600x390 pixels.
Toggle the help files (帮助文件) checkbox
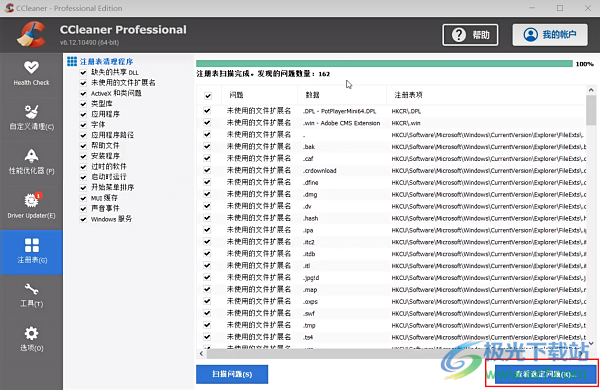point(83,146)
